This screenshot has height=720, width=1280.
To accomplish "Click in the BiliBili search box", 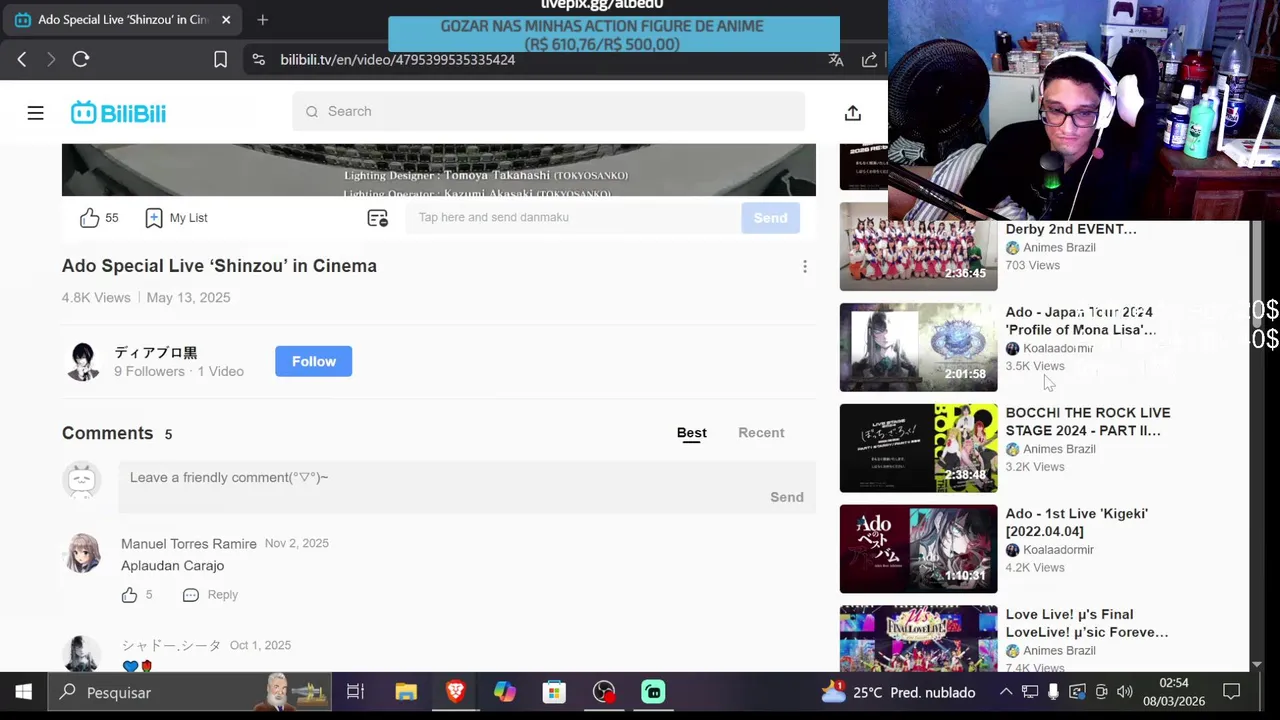I will coord(549,111).
